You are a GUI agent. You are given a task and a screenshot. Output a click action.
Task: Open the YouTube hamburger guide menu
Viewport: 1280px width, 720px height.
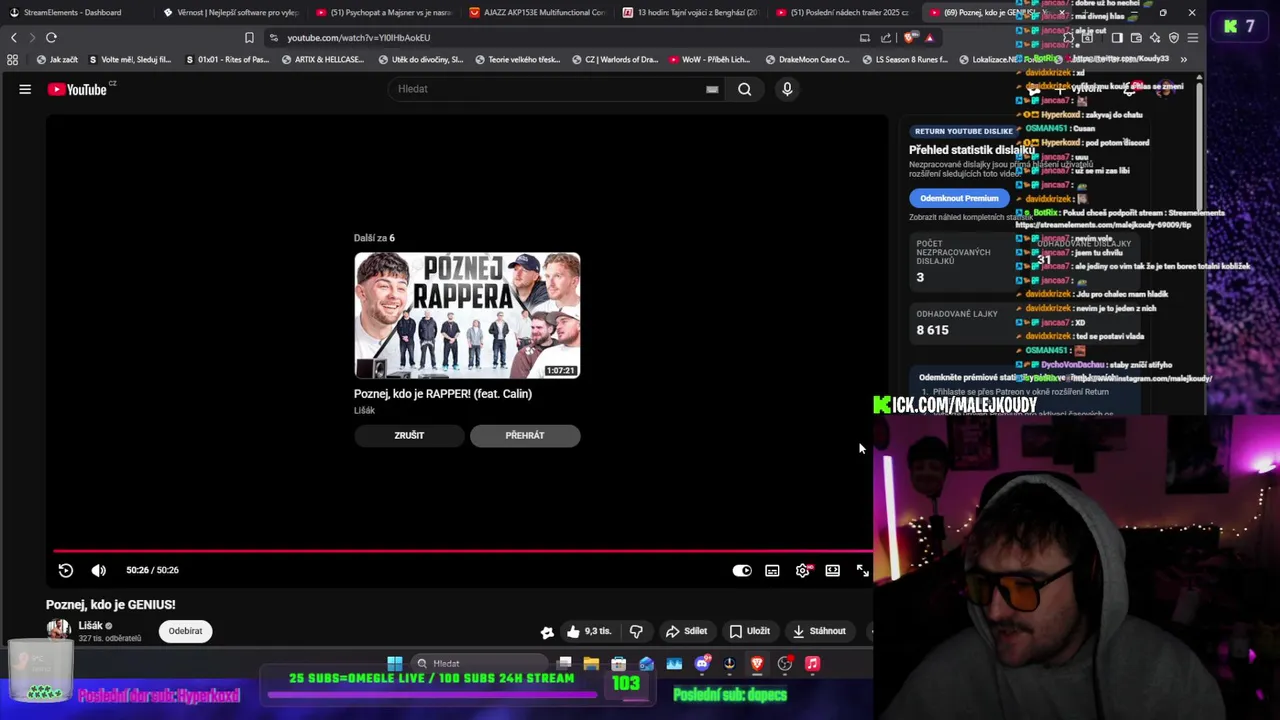[25, 89]
